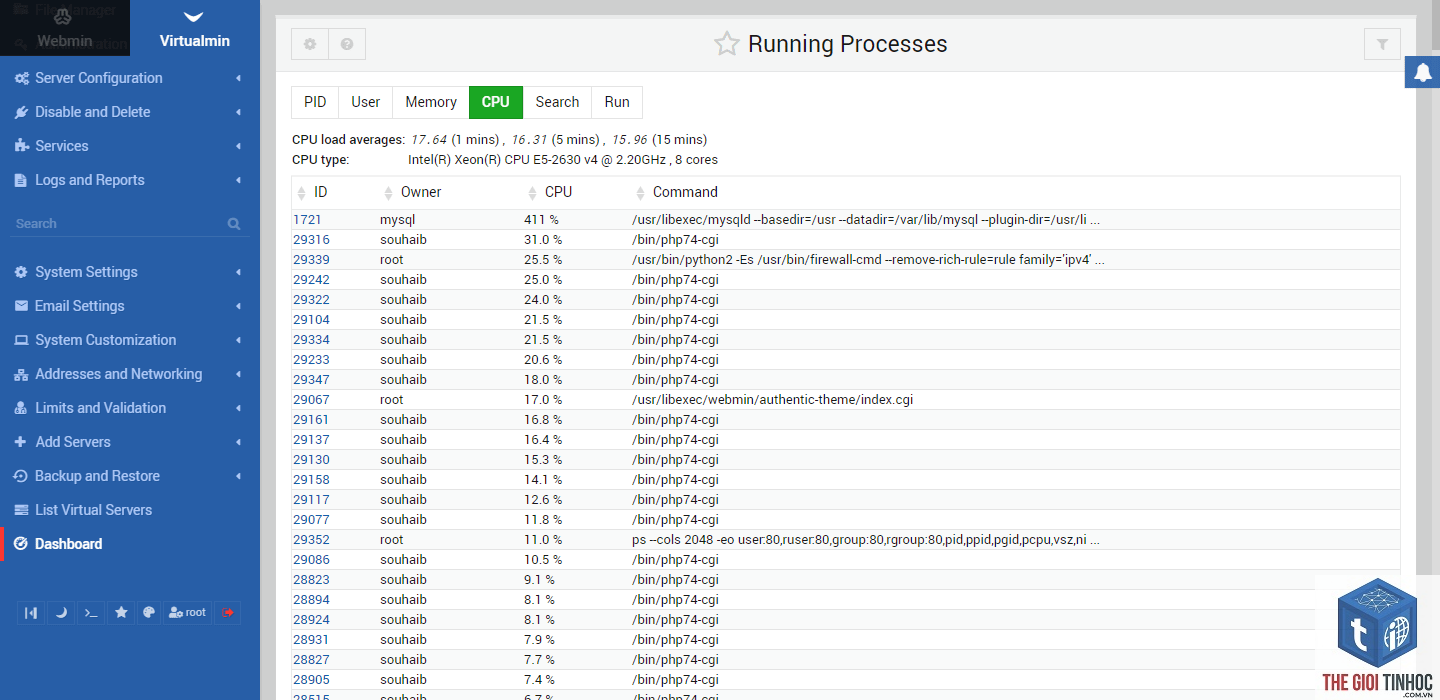The height and width of the screenshot is (700, 1440).
Task: Open List Virtual Servers
Action: (130, 510)
